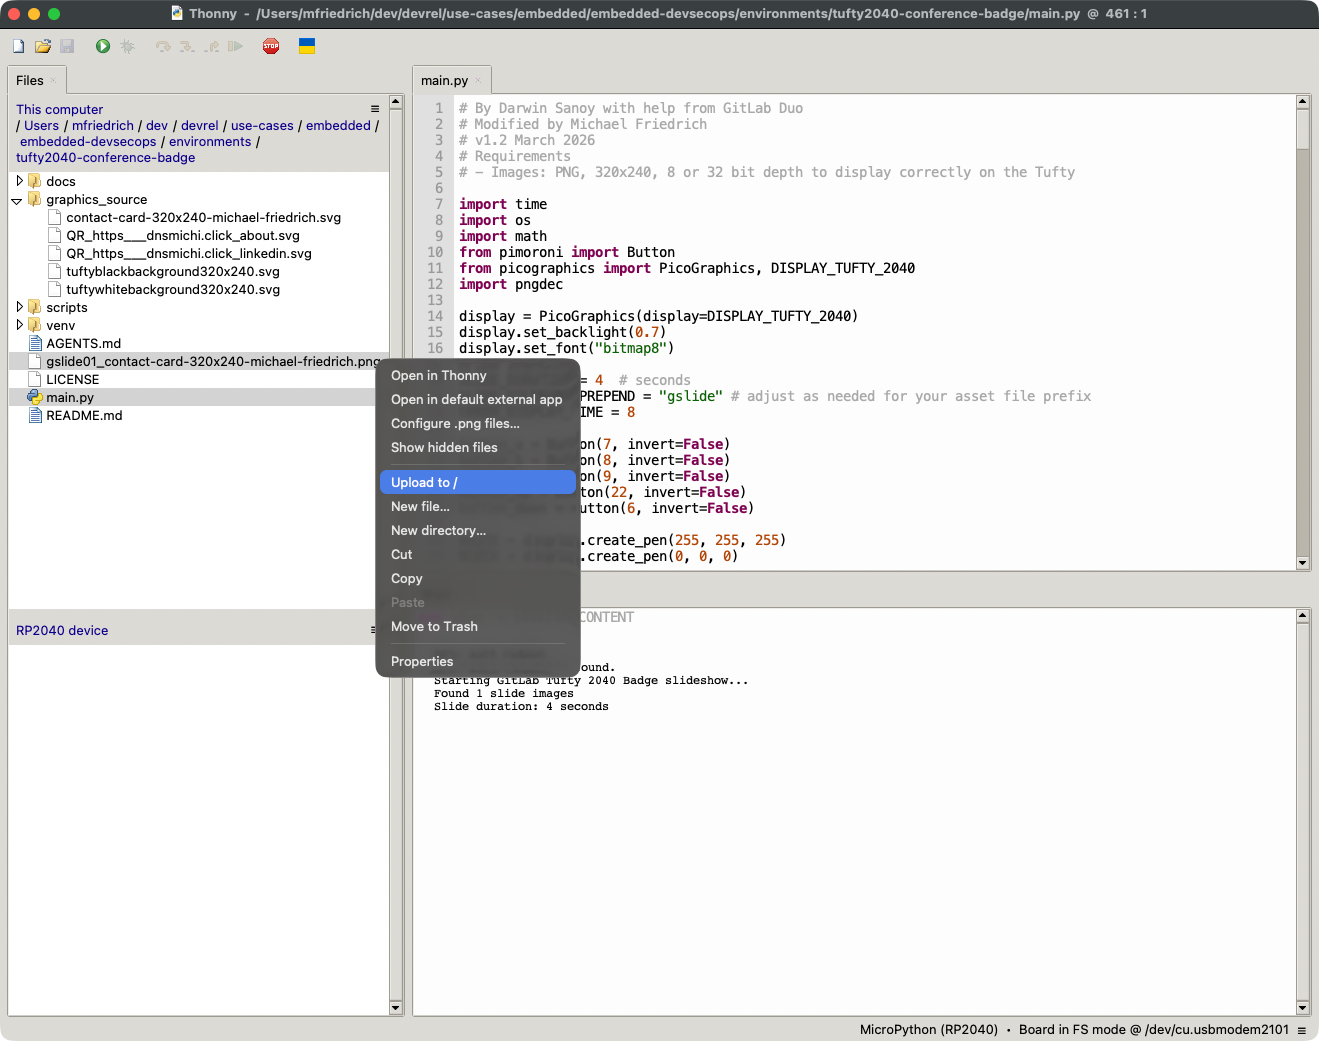1319x1041 pixels.
Task: Click the Open file folder icon
Action: click(x=43, y=46)
